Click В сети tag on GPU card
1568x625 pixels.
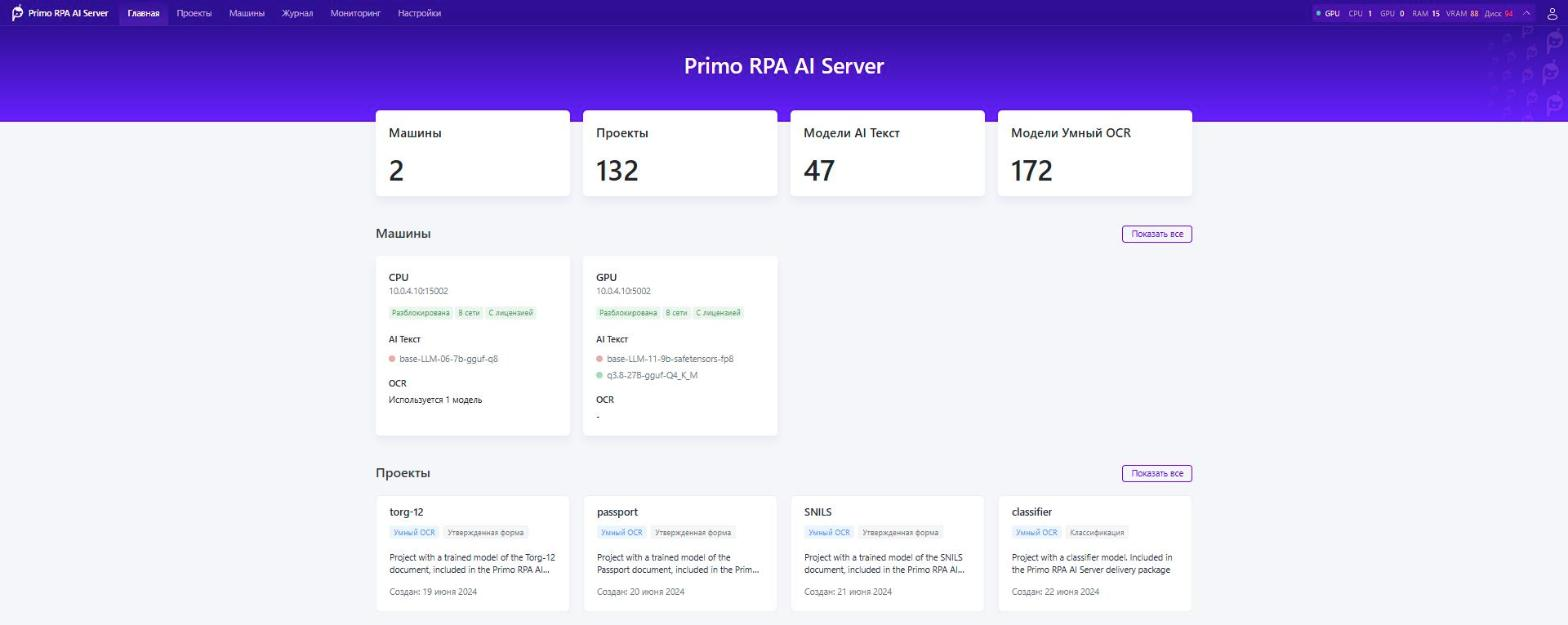[677, 313]
